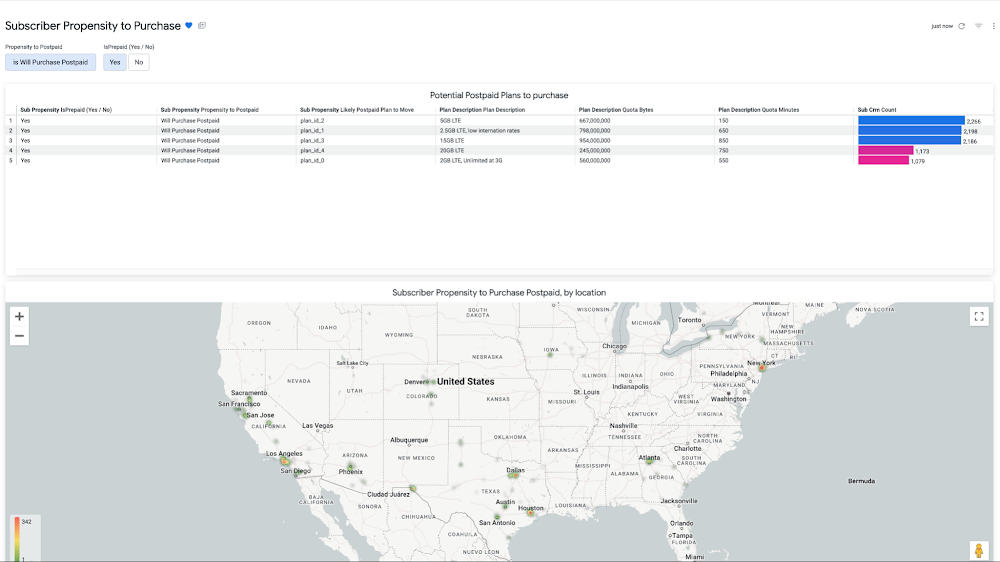
Task: Click the plan_id_0 cell
Action: tap(312, 161)
